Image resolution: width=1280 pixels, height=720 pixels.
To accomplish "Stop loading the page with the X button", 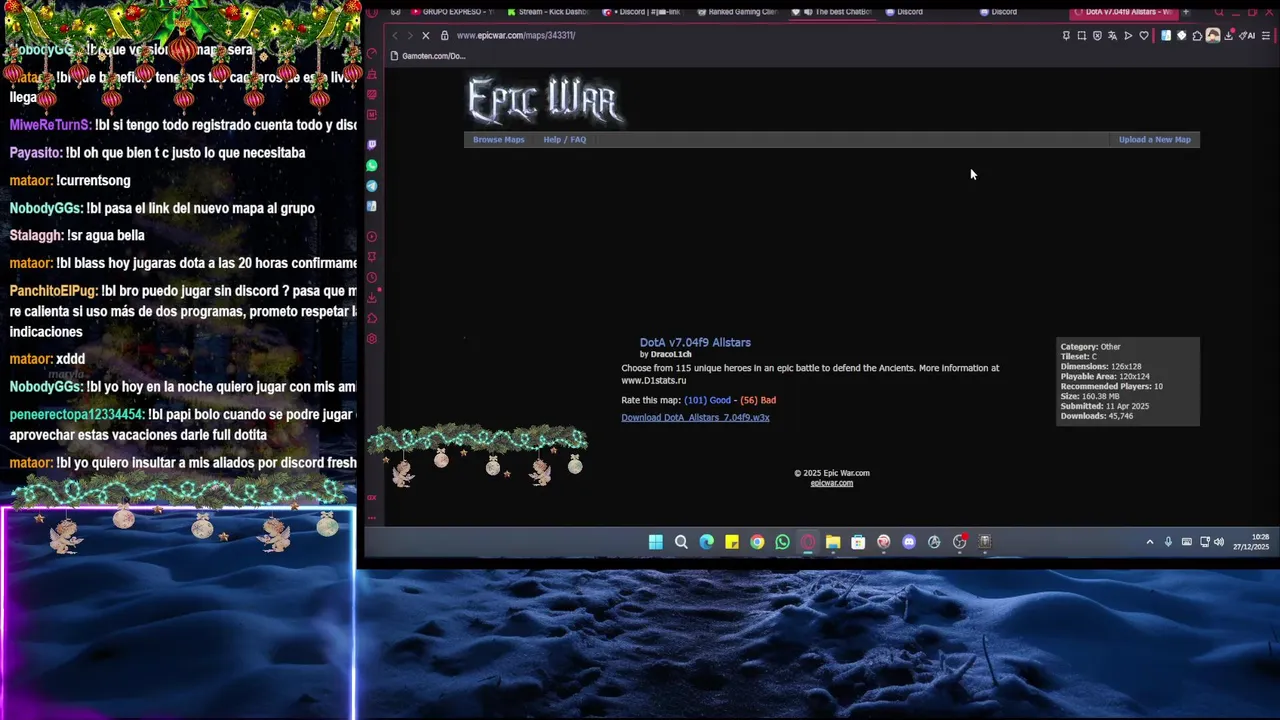I will pos(425,35).
